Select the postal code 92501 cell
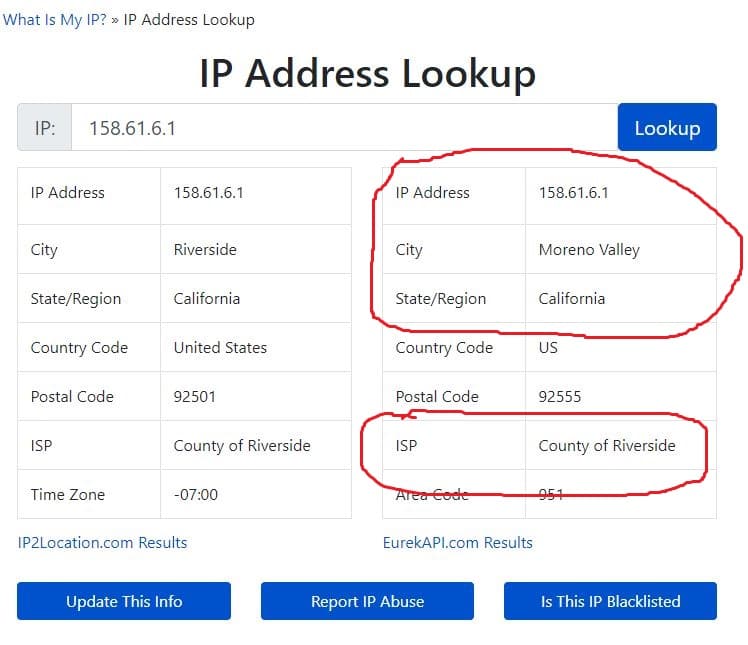Image resolution: width=748 pixels, height=645 pixels. pyautogui.click(x=195, y=397)
